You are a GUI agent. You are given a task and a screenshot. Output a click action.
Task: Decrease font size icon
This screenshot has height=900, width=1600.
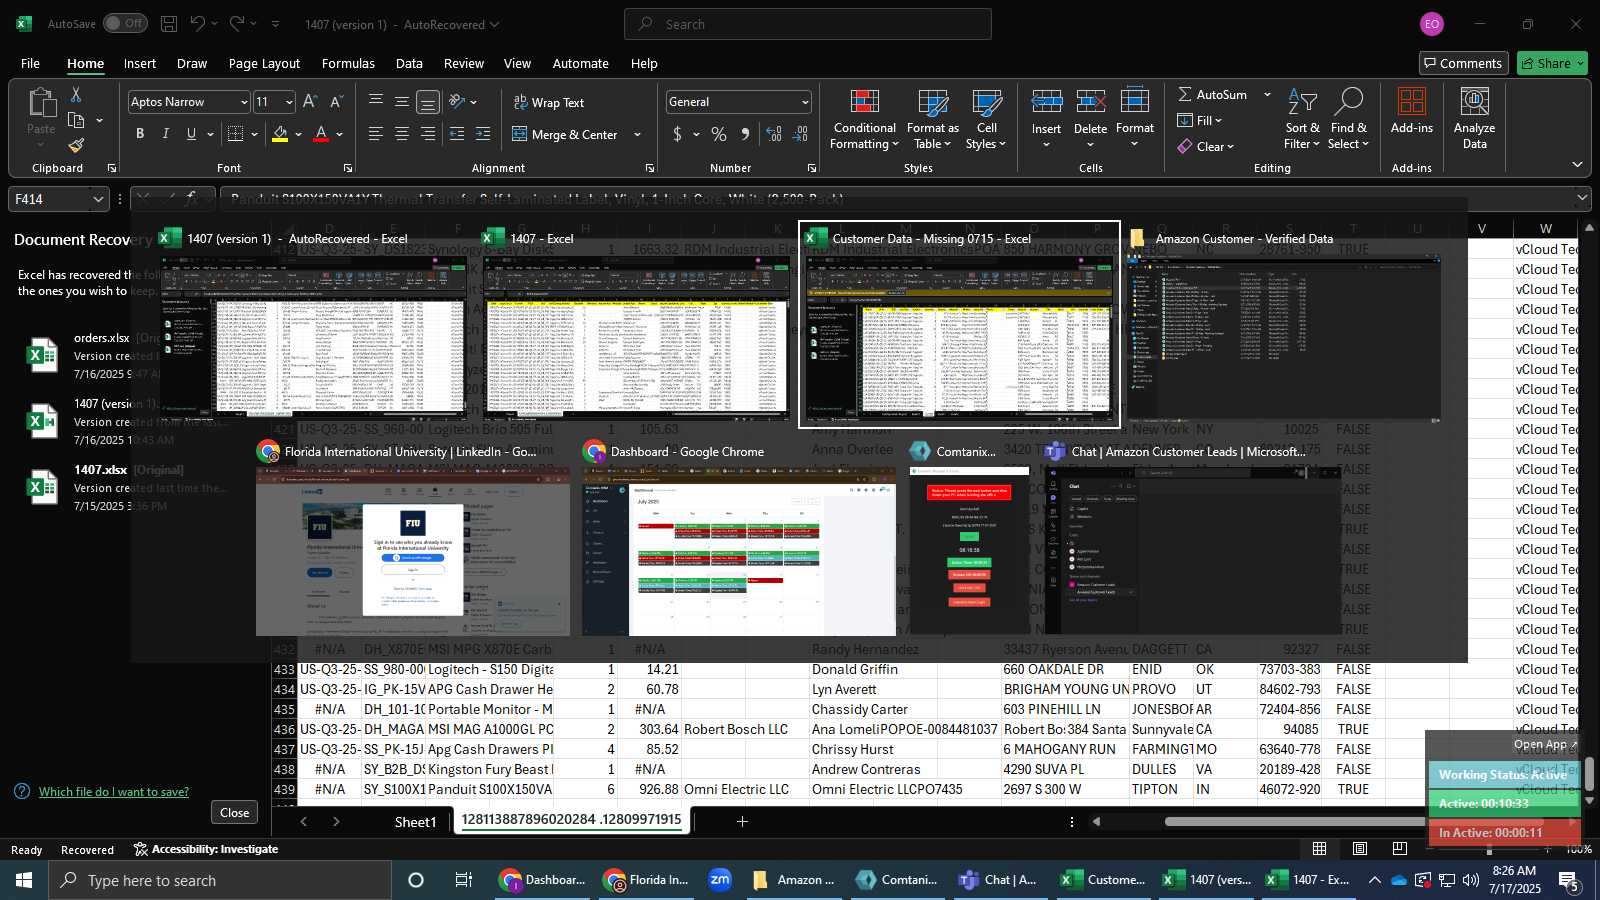336,102
